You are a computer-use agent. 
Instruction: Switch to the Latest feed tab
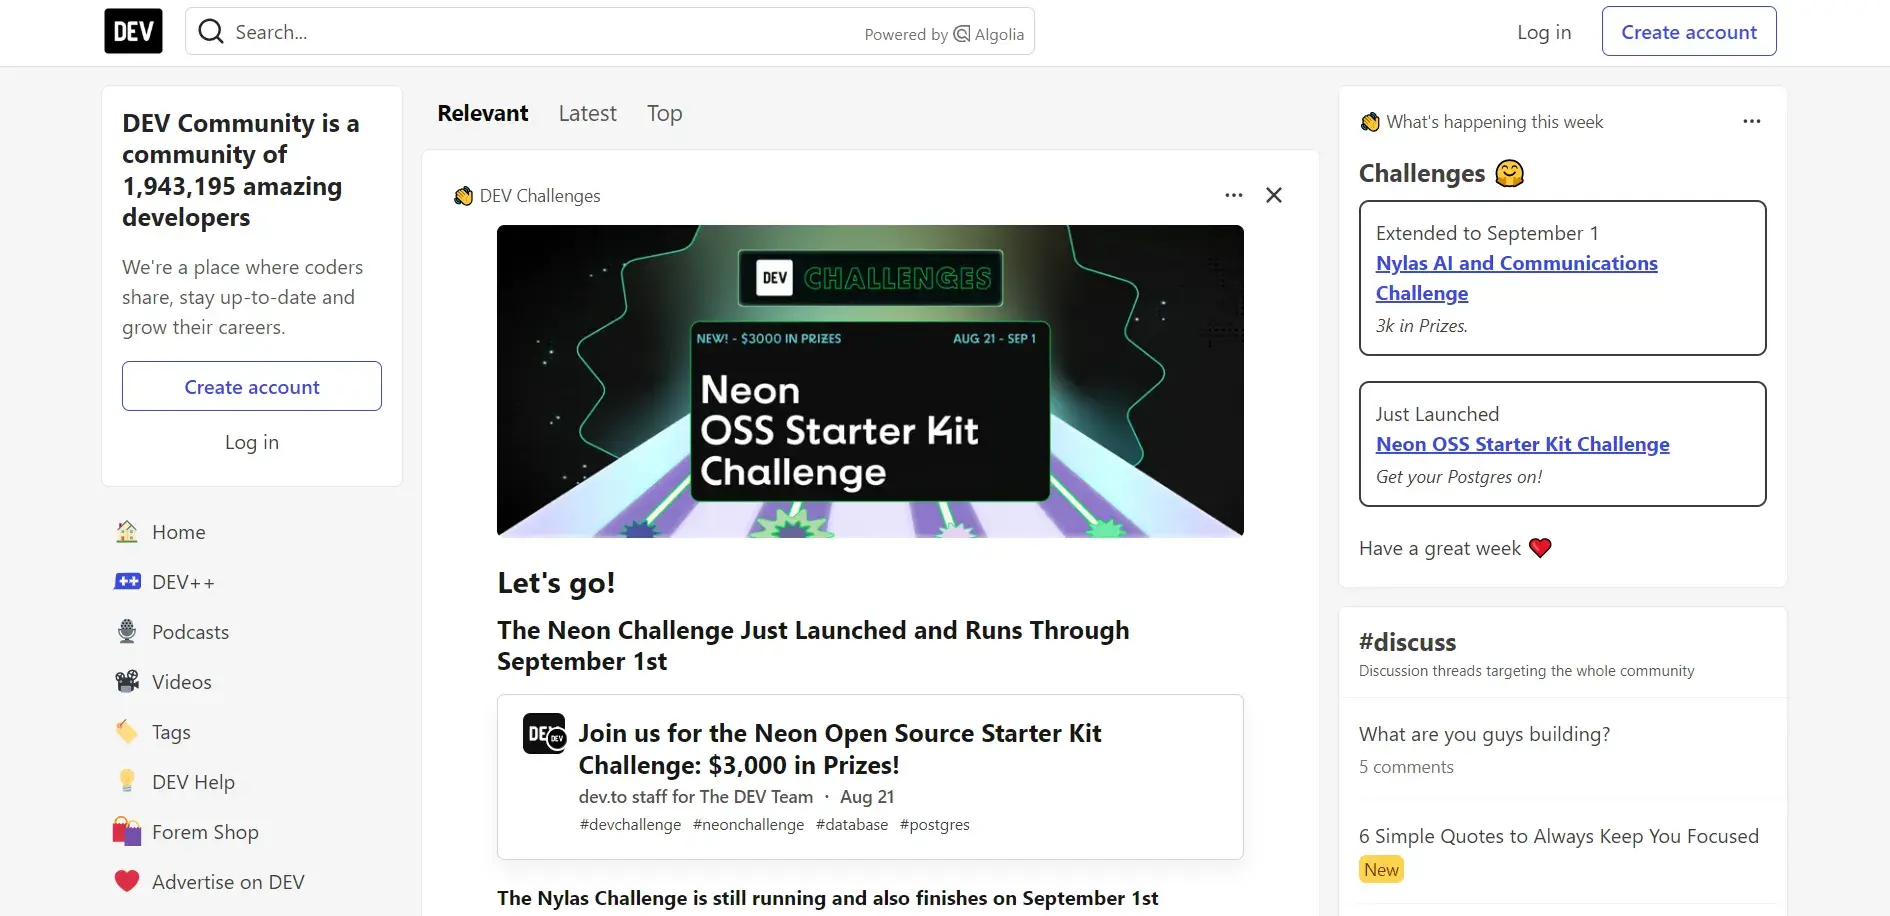point(587,113)
